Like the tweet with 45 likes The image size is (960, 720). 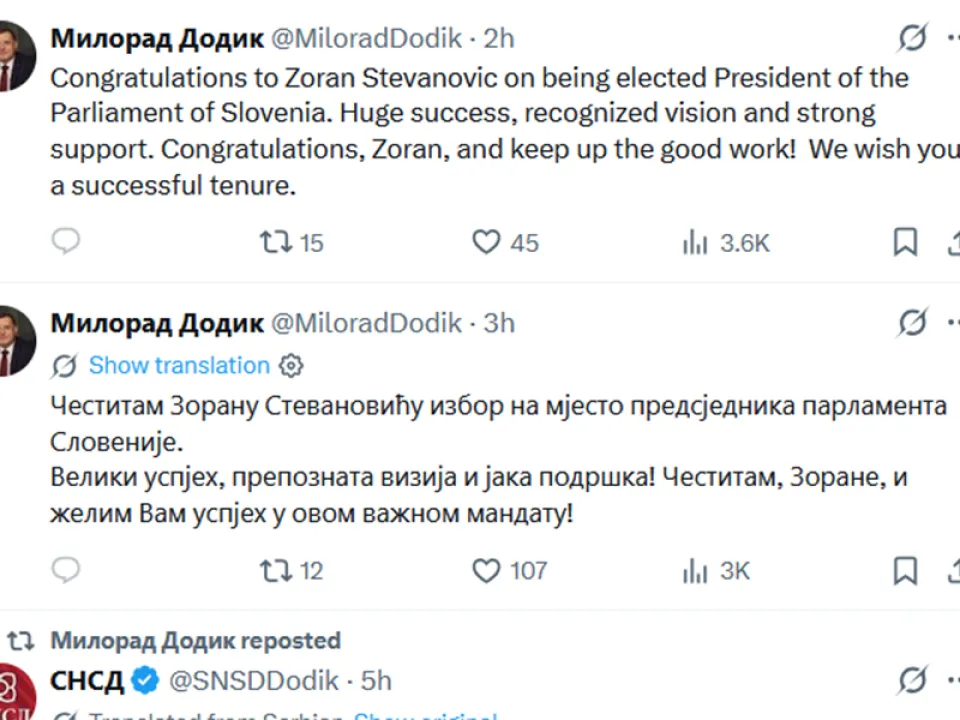pos(486,242)
